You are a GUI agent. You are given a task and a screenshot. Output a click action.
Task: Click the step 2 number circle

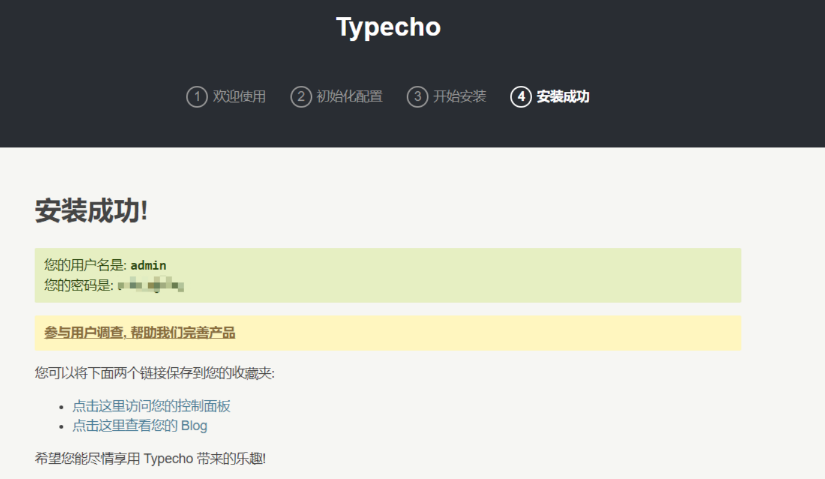[300, 97]
